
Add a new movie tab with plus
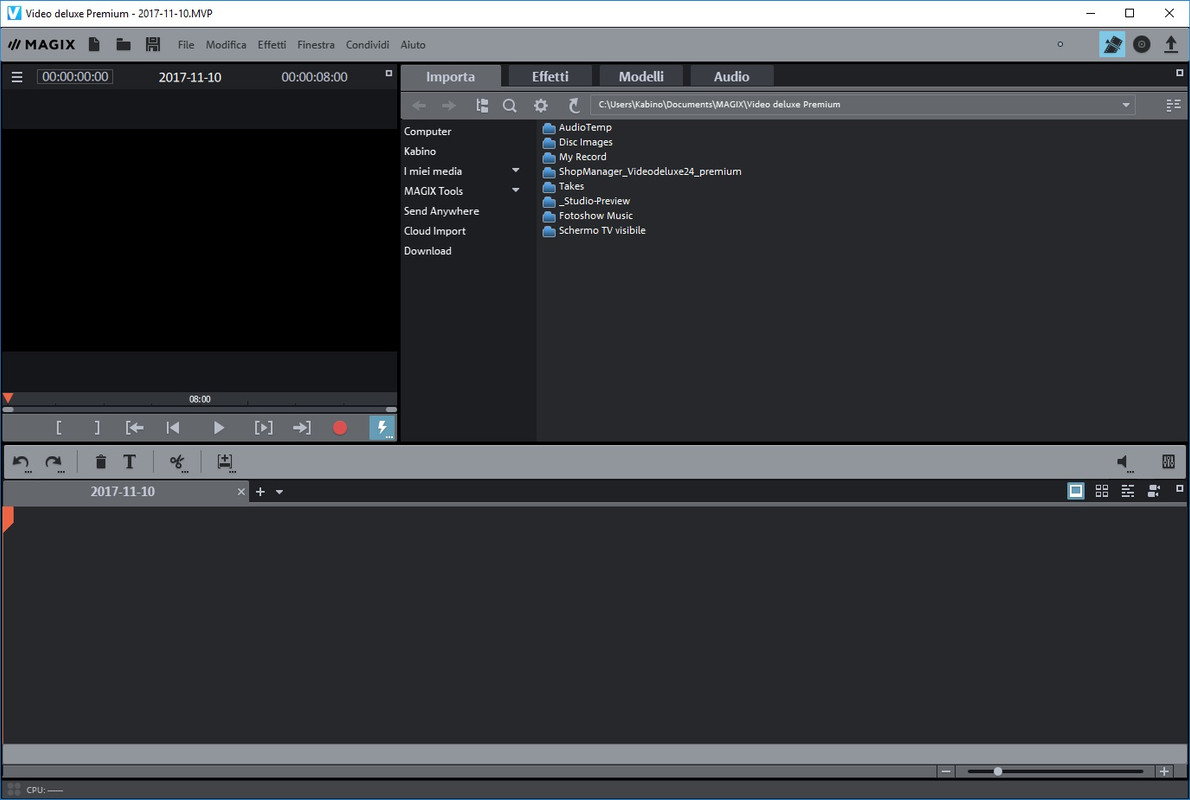click(x=260, y=492)
